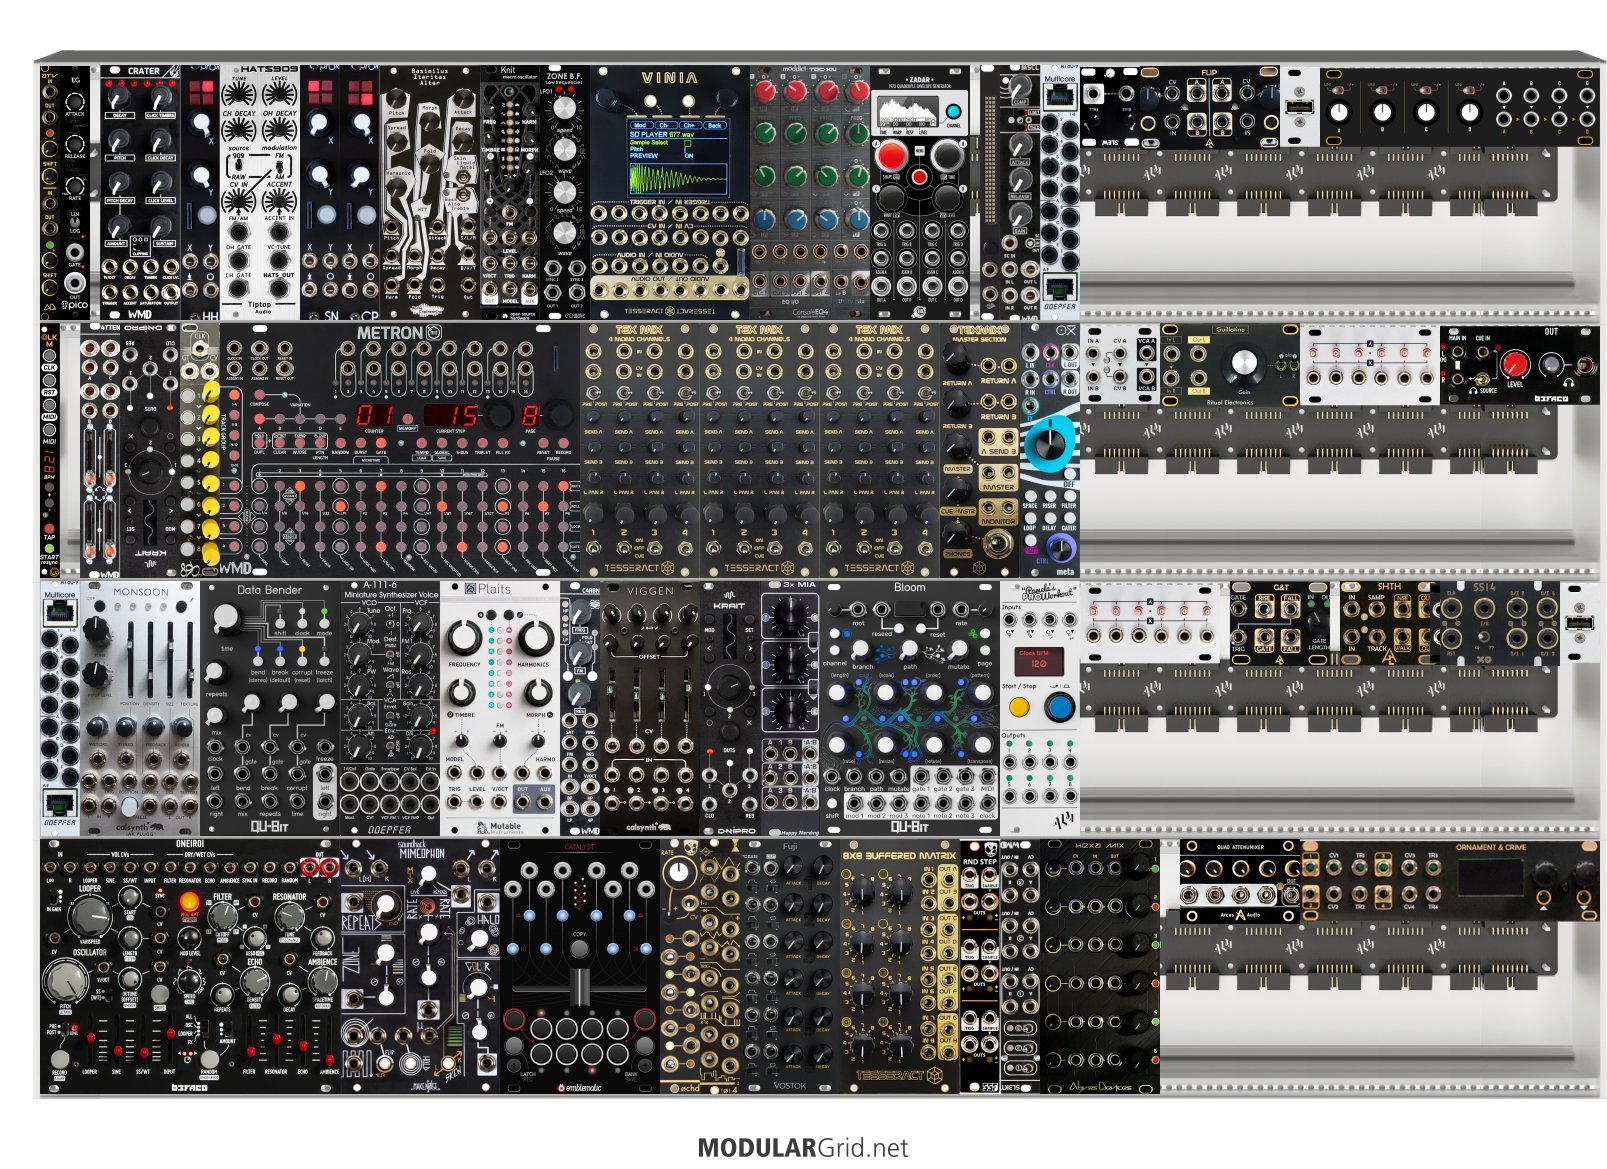Image resolution: width=1607 pixels, height=1169 pixels.
Task: Click the MODULARGrid.net logo link
Action: point(803,1147)
